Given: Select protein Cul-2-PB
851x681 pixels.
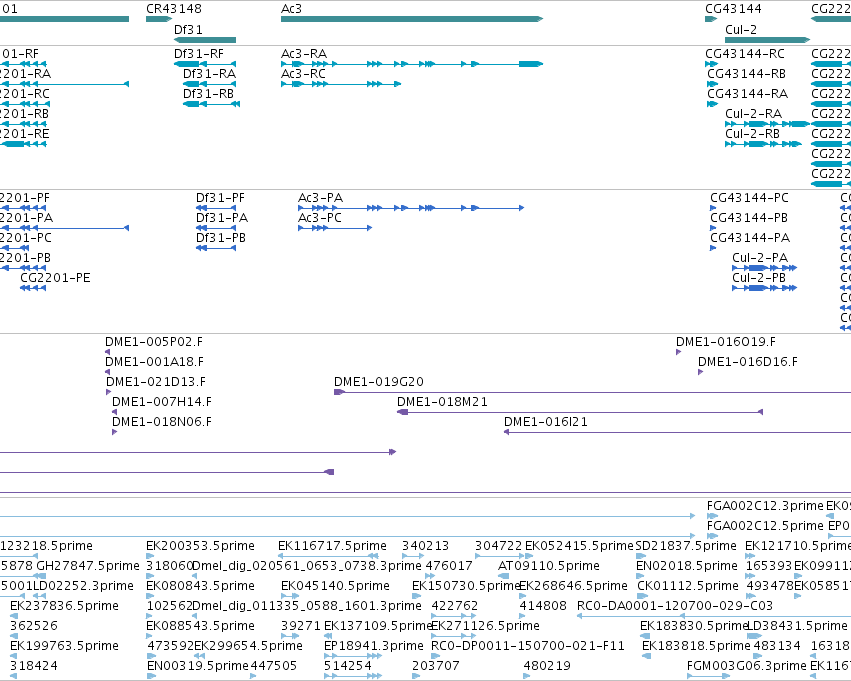Looking at the screenshot, I should coord(764,288).
